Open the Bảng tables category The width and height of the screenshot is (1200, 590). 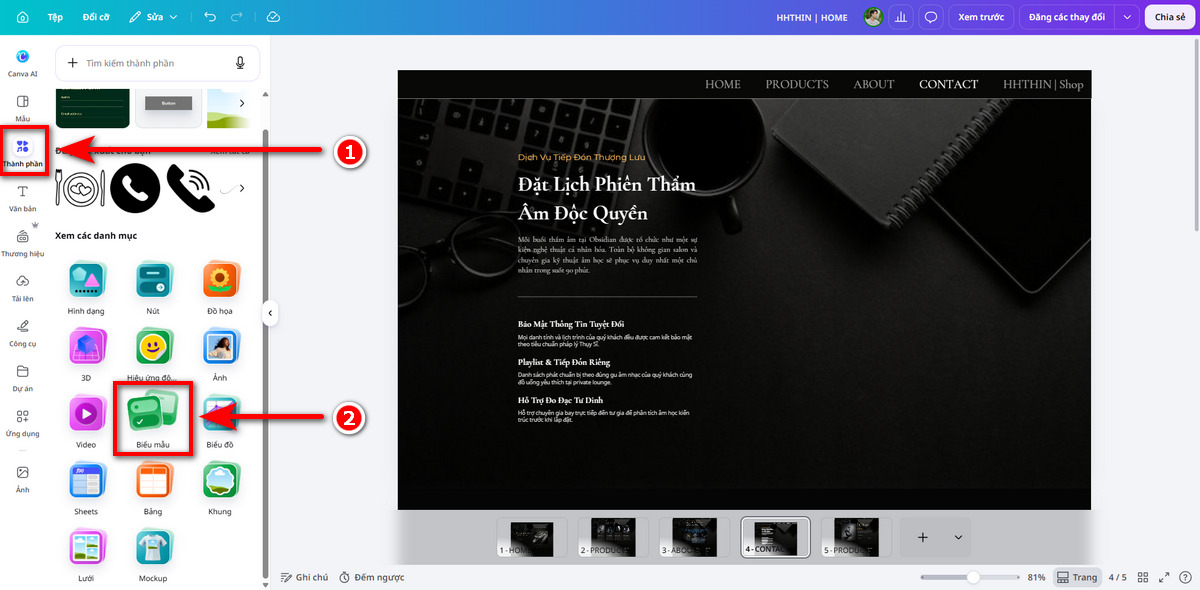152,489
